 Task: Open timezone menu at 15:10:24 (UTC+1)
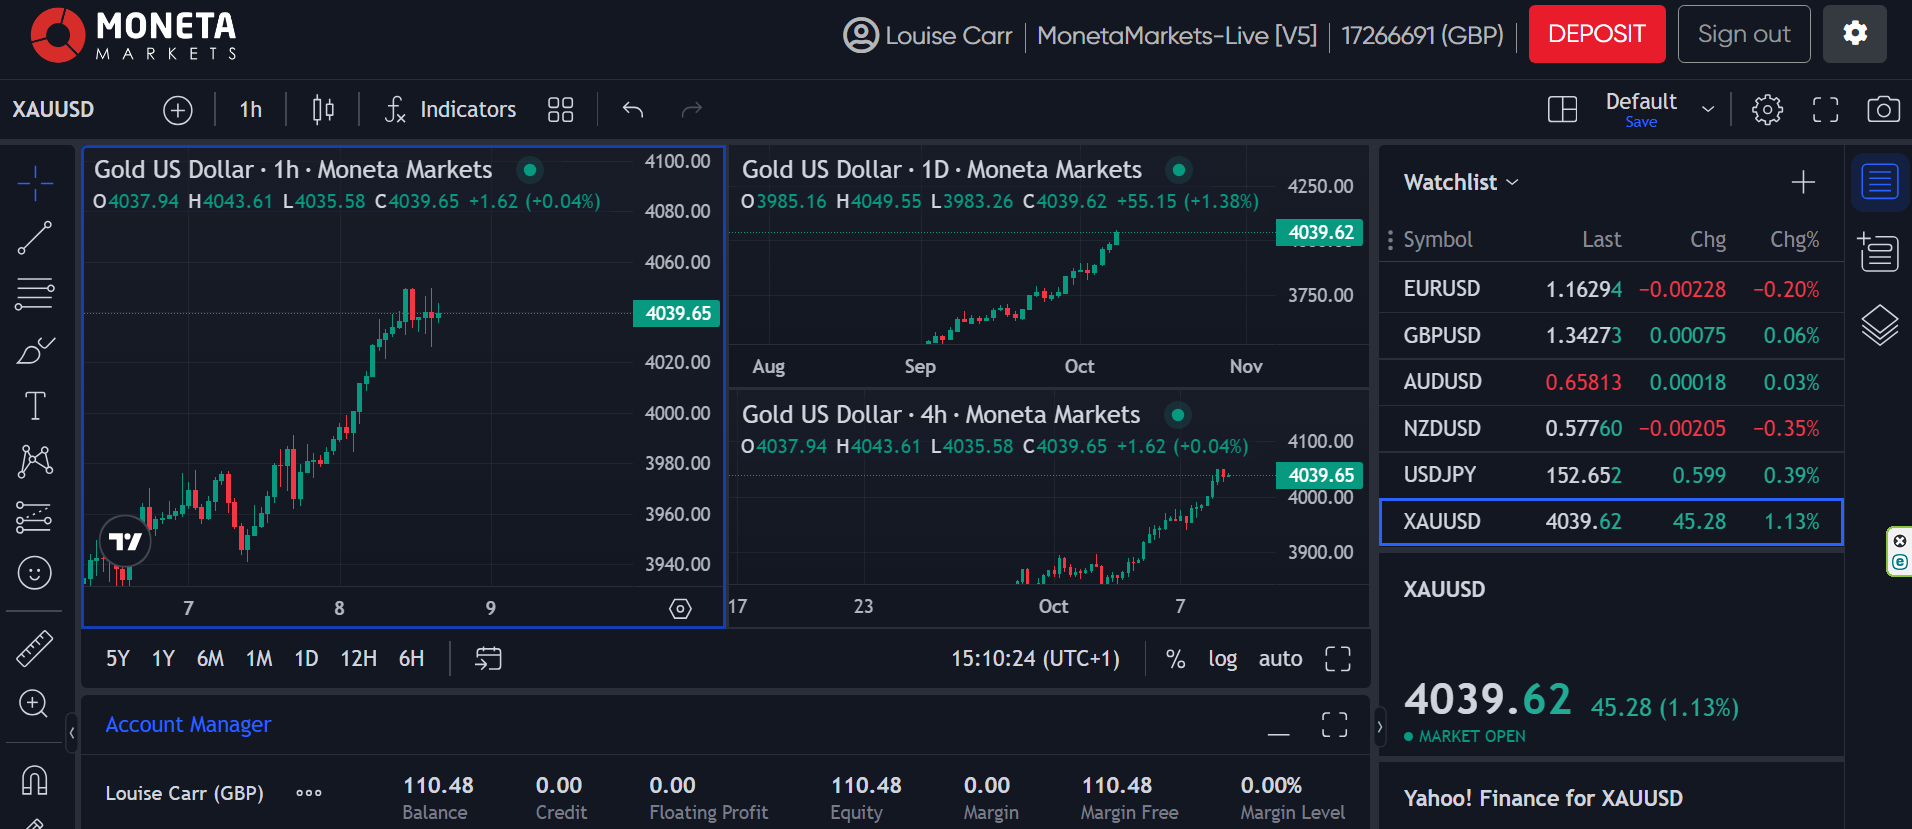click(x=1035, y=659)
